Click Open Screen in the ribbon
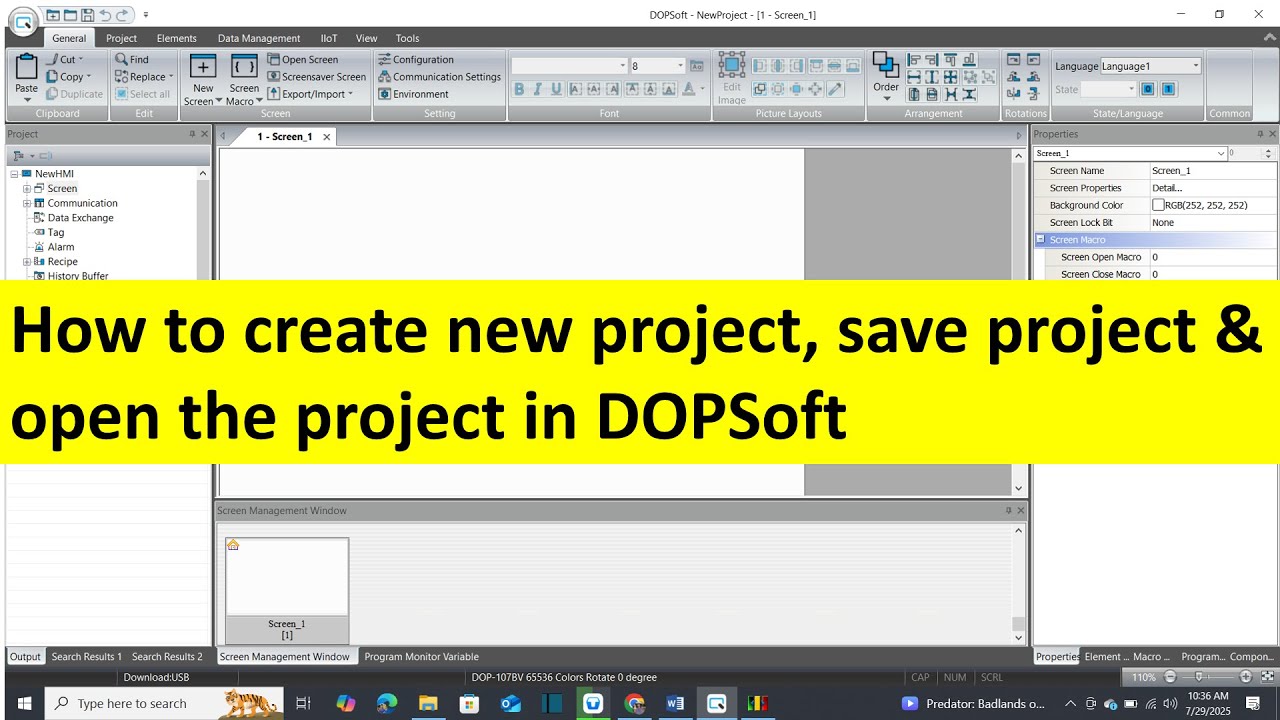This screenshot has height=720, width=1280. 303,59
